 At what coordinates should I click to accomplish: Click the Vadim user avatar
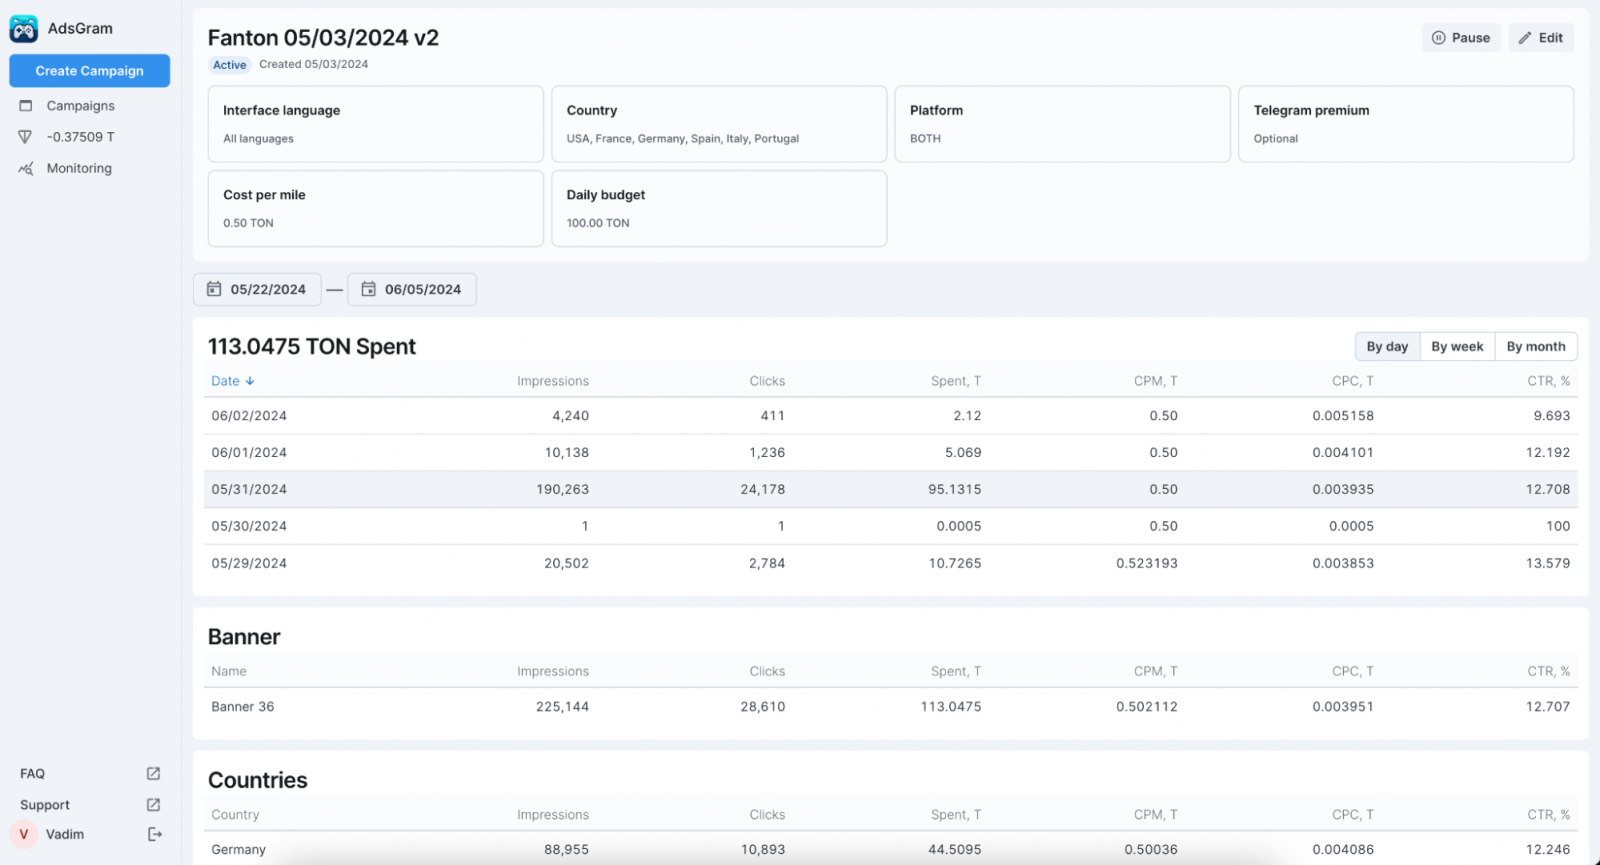[24, 834]
